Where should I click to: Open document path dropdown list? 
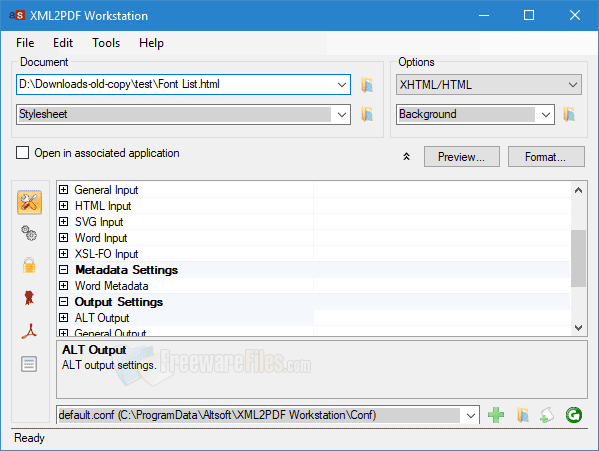point(342,84)
